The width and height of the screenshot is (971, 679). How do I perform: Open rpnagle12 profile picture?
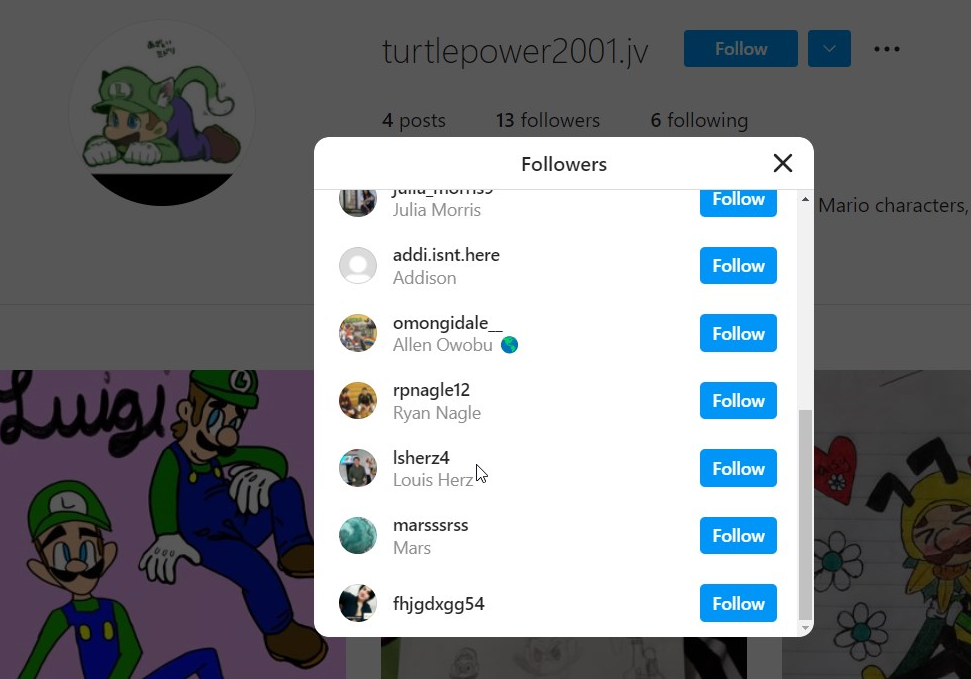point(358,401)
